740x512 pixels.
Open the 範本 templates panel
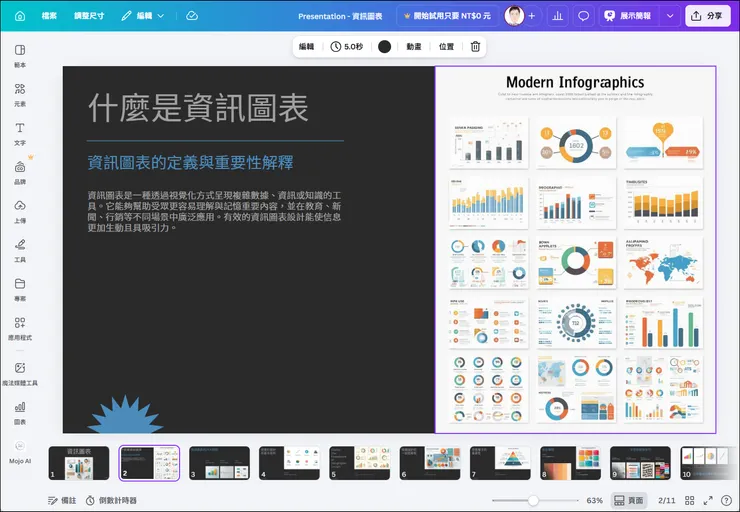point(20,56)
